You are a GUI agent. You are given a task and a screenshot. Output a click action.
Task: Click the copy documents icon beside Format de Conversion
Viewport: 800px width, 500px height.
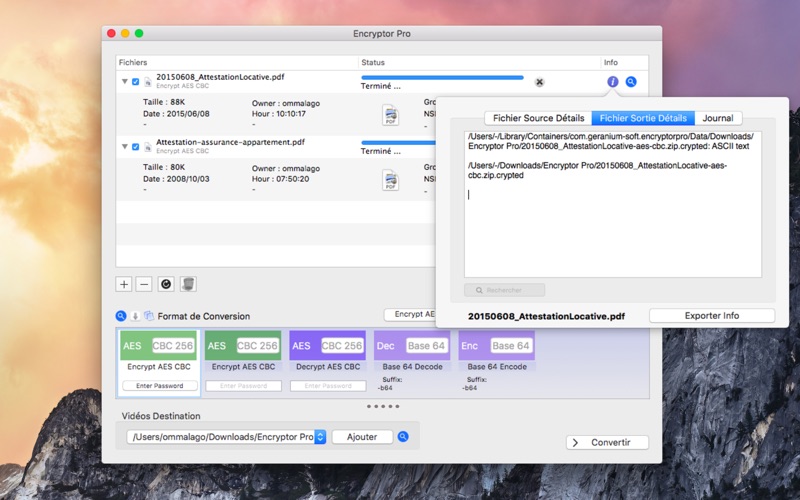coord(149,316)
